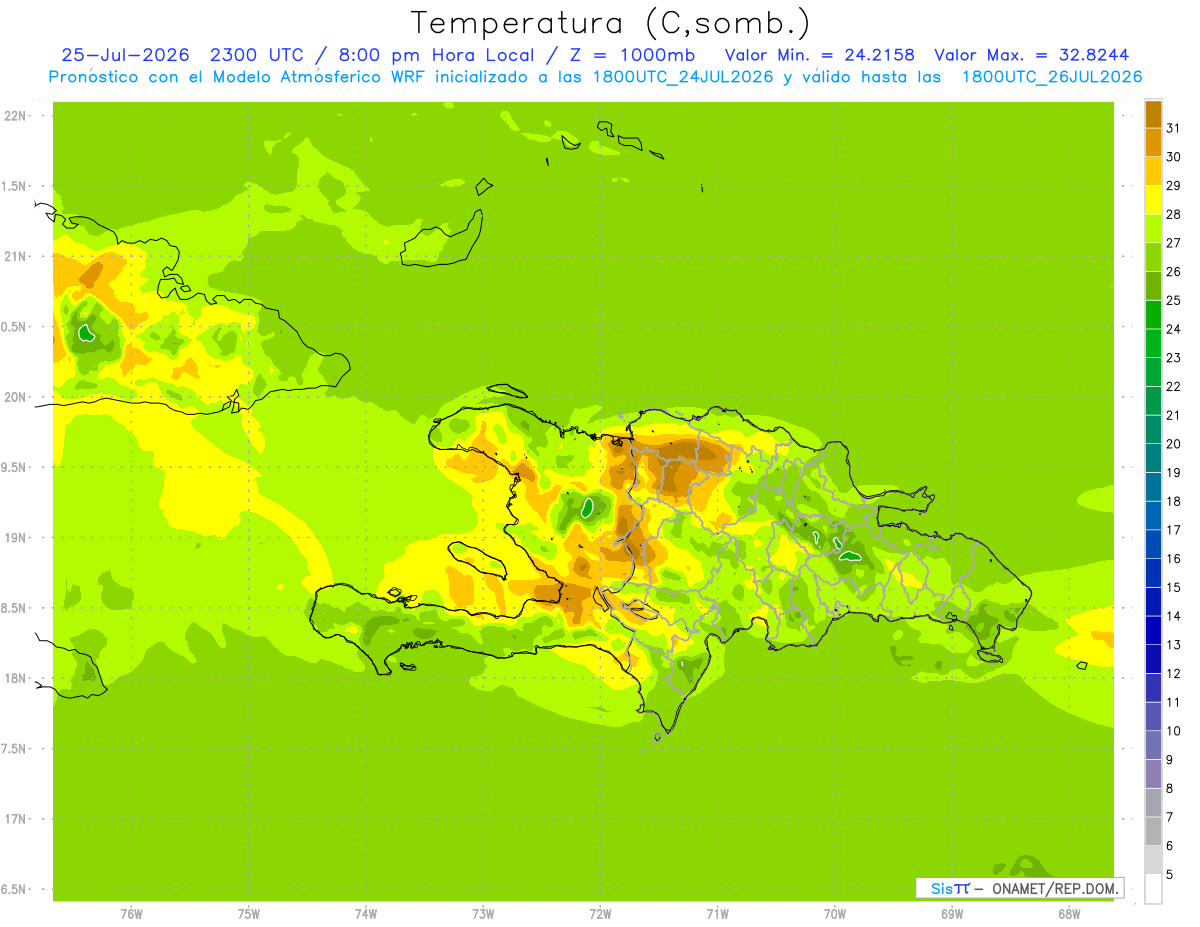Click the 69W longitude label
This screenshot has height=927, width=1200.
952,914
